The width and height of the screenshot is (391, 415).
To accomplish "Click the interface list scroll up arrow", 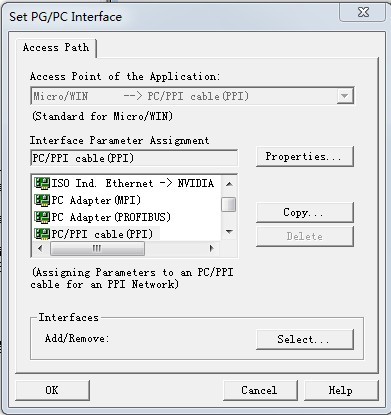I will [x=229, y=184].
